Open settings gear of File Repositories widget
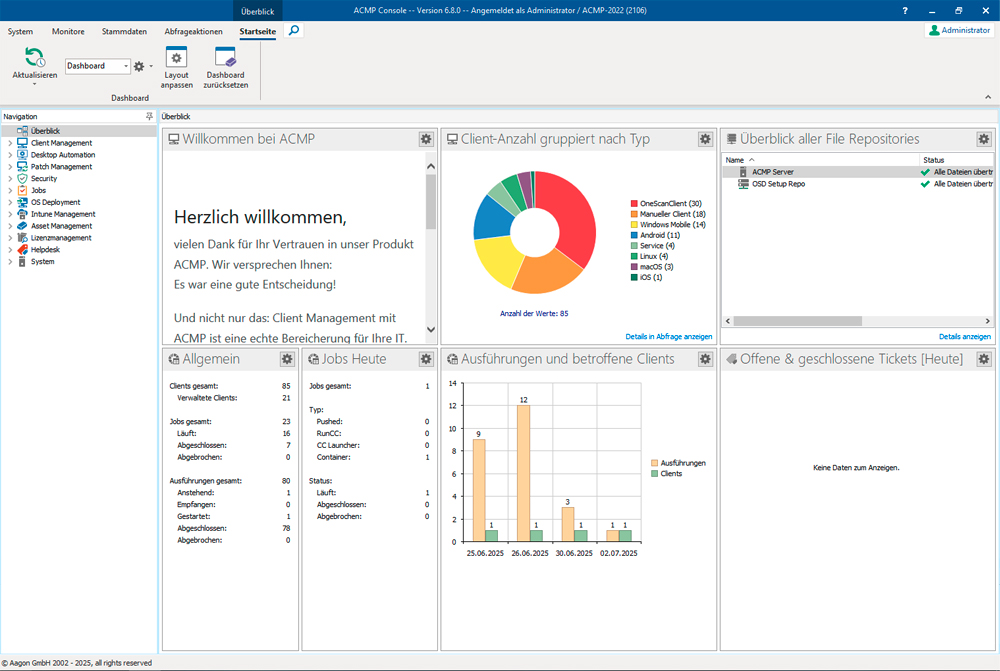 [x=983, y=139]
